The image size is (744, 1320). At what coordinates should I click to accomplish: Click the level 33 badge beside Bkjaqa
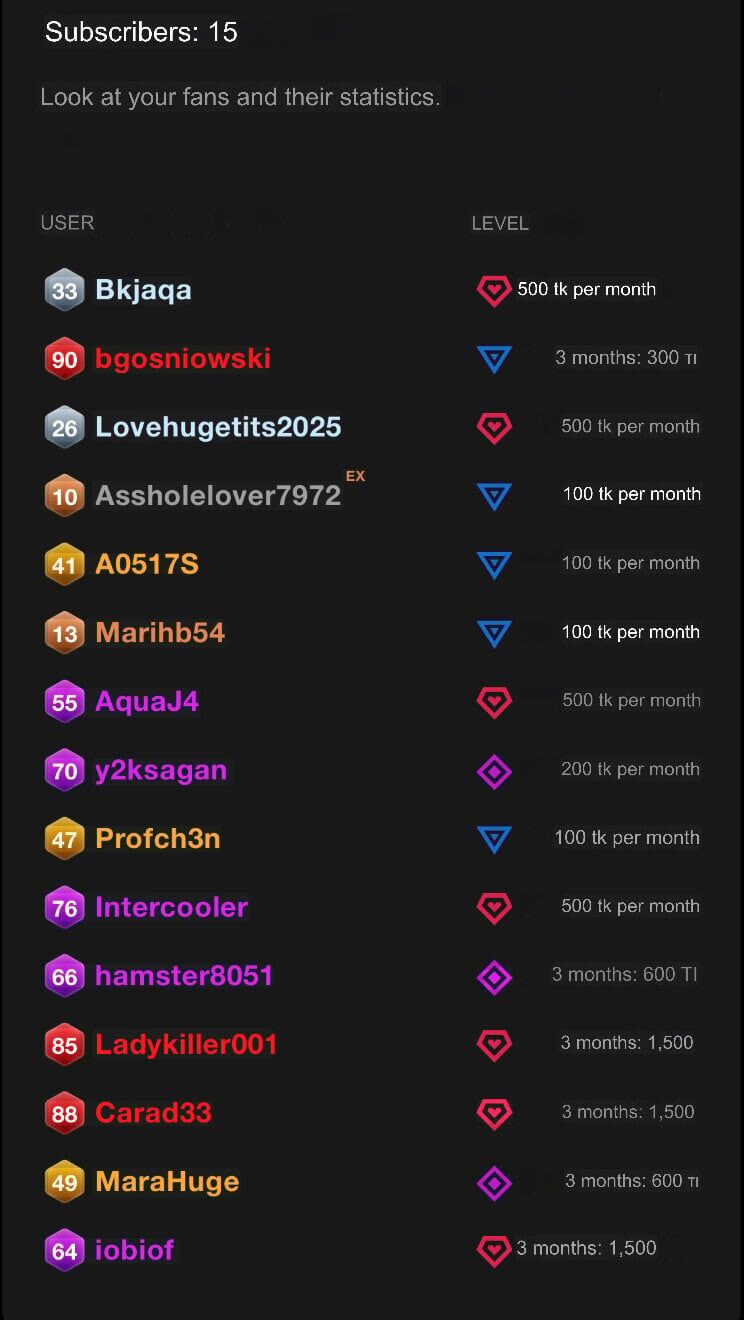(x=64, y=290)
